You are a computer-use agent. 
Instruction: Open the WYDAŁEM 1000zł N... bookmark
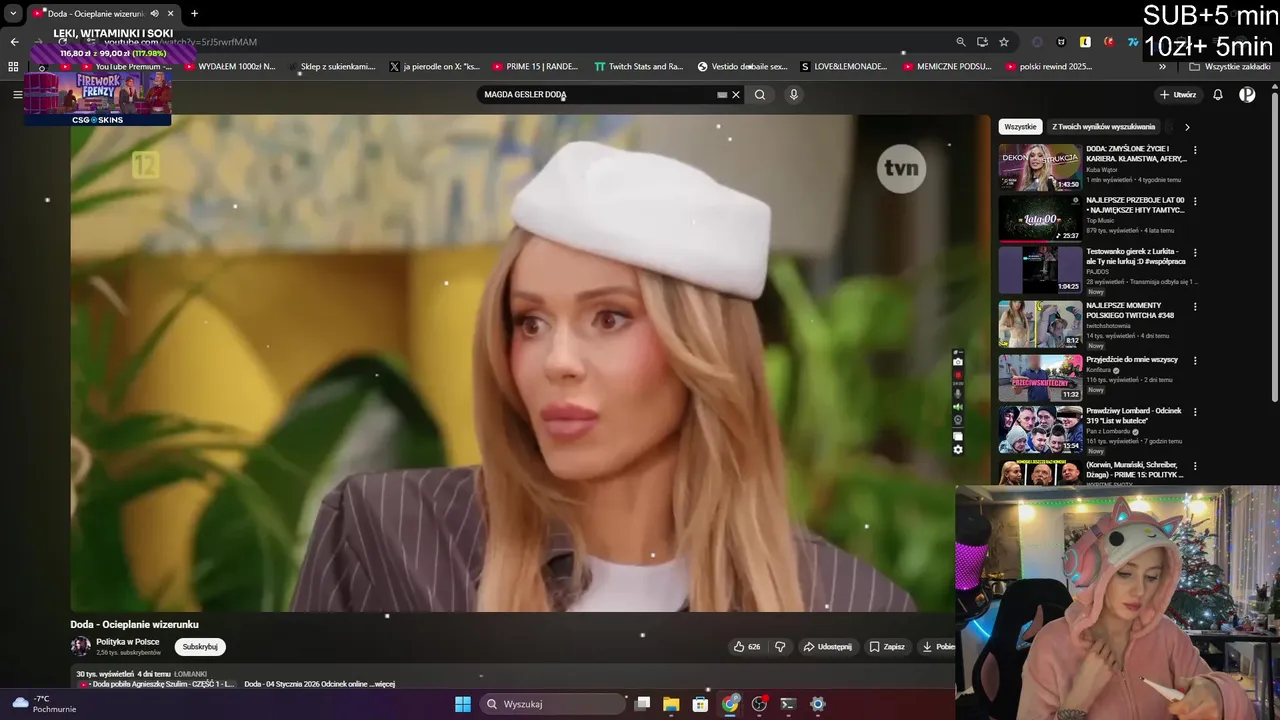point(229,67)
